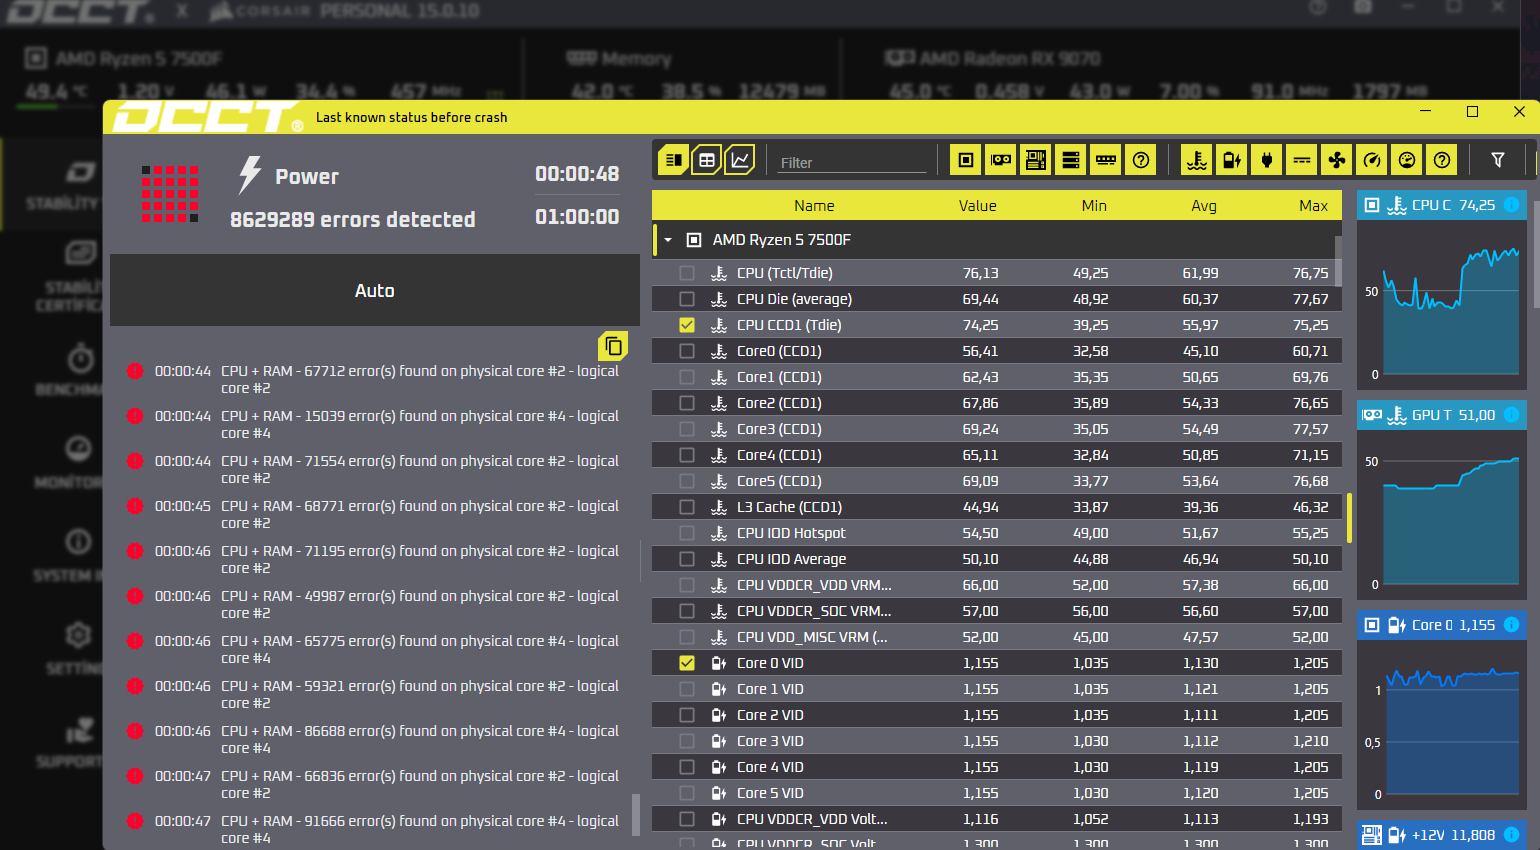Screen dimensions: 1540x850
Task: Sort by Value column header
Action: click(x=977, y=206)
